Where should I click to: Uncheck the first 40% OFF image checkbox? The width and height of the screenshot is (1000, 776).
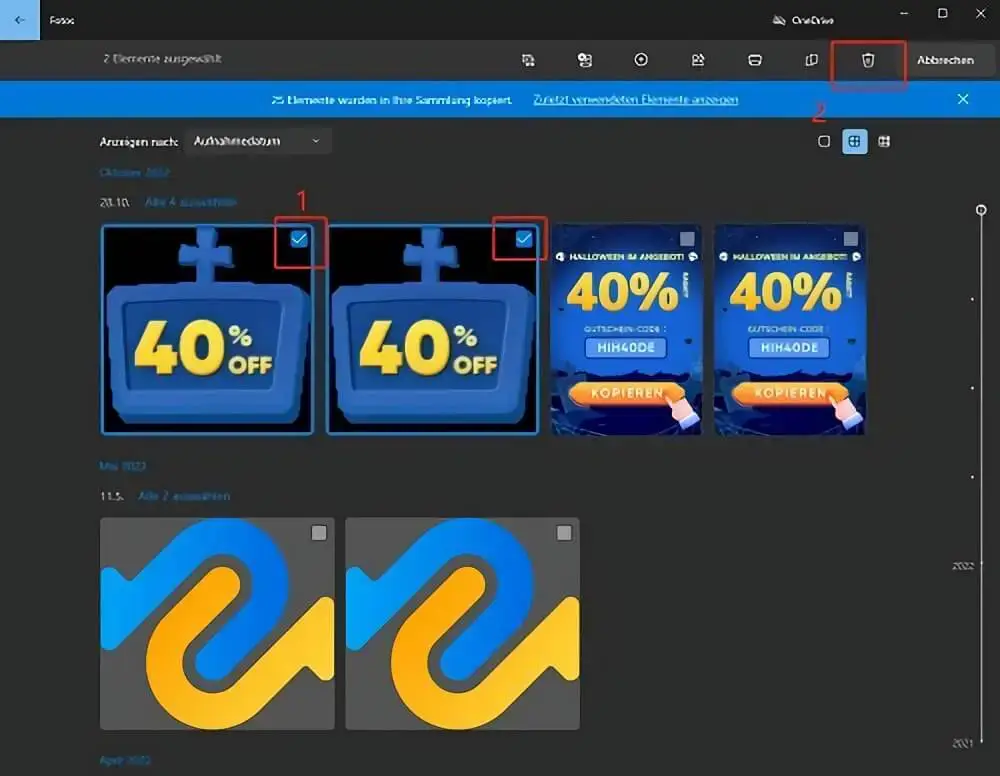299,239
